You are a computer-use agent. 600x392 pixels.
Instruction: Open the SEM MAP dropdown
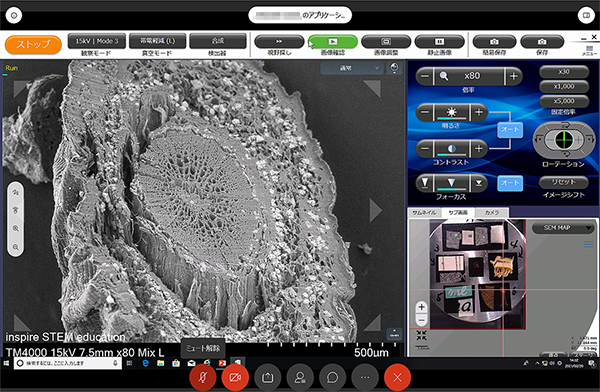(563, 228)
